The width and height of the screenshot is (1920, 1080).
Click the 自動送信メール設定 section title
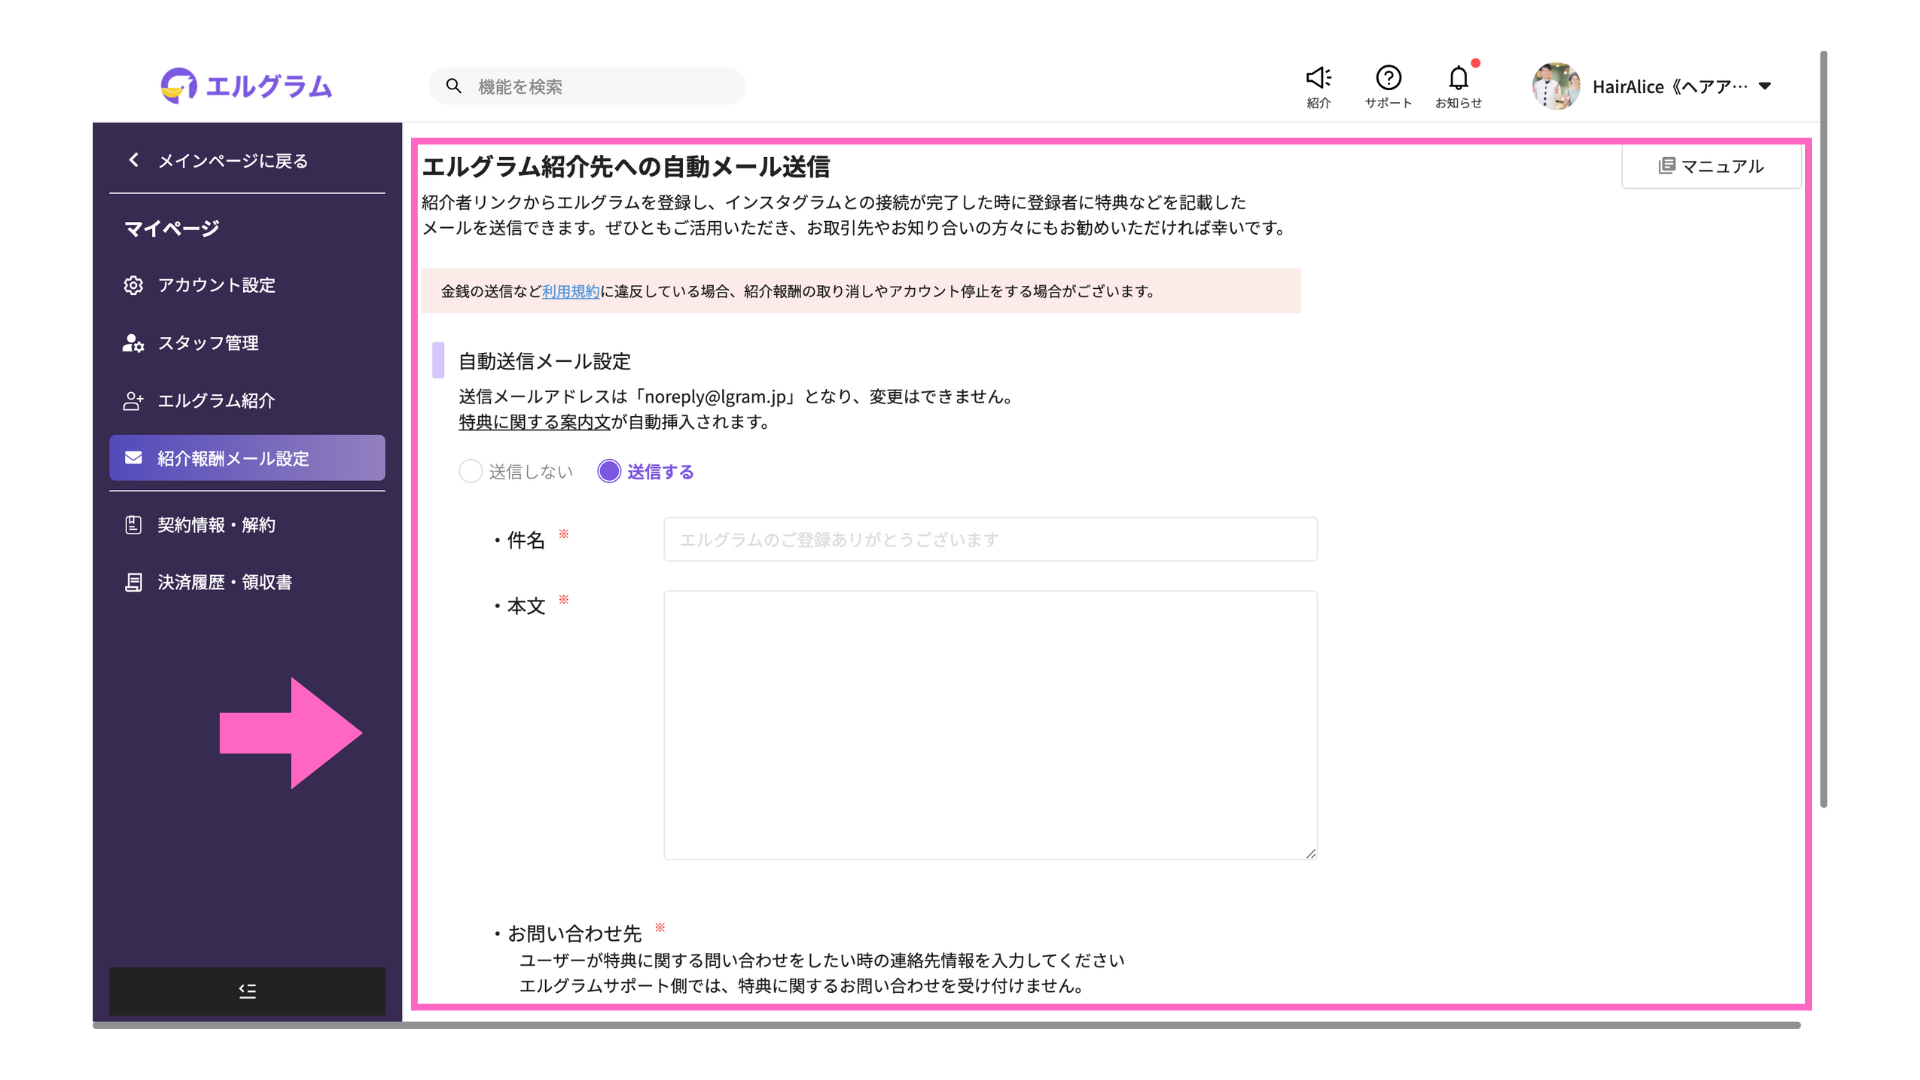tap(545, 361)
